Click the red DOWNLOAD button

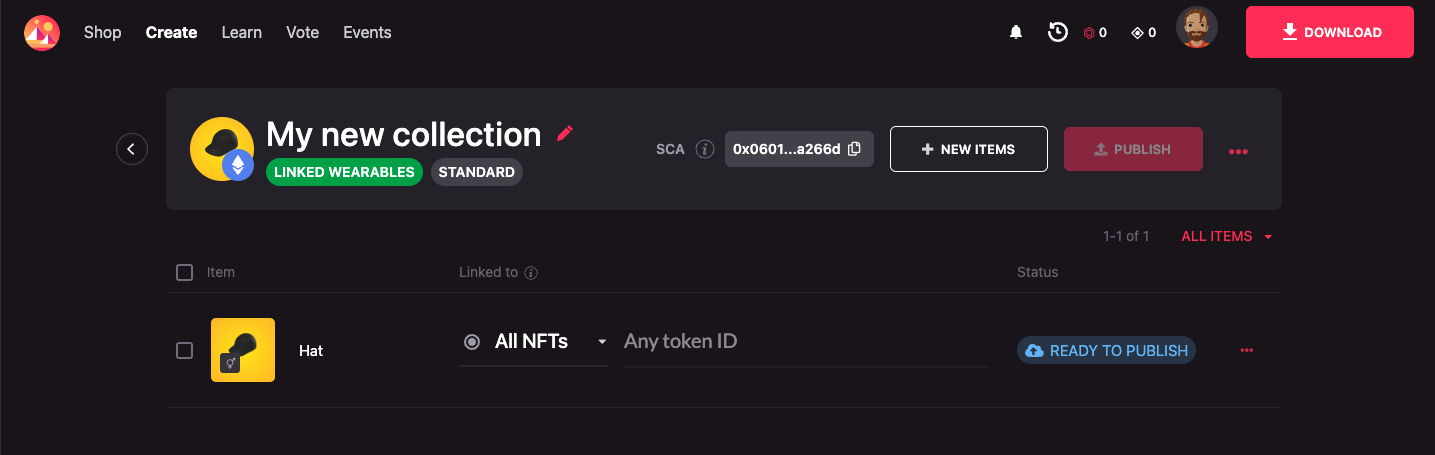[1329, 33]
